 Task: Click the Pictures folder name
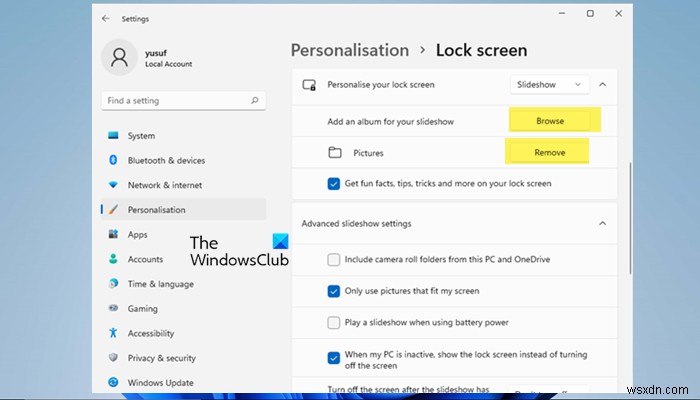click(368, 153)
